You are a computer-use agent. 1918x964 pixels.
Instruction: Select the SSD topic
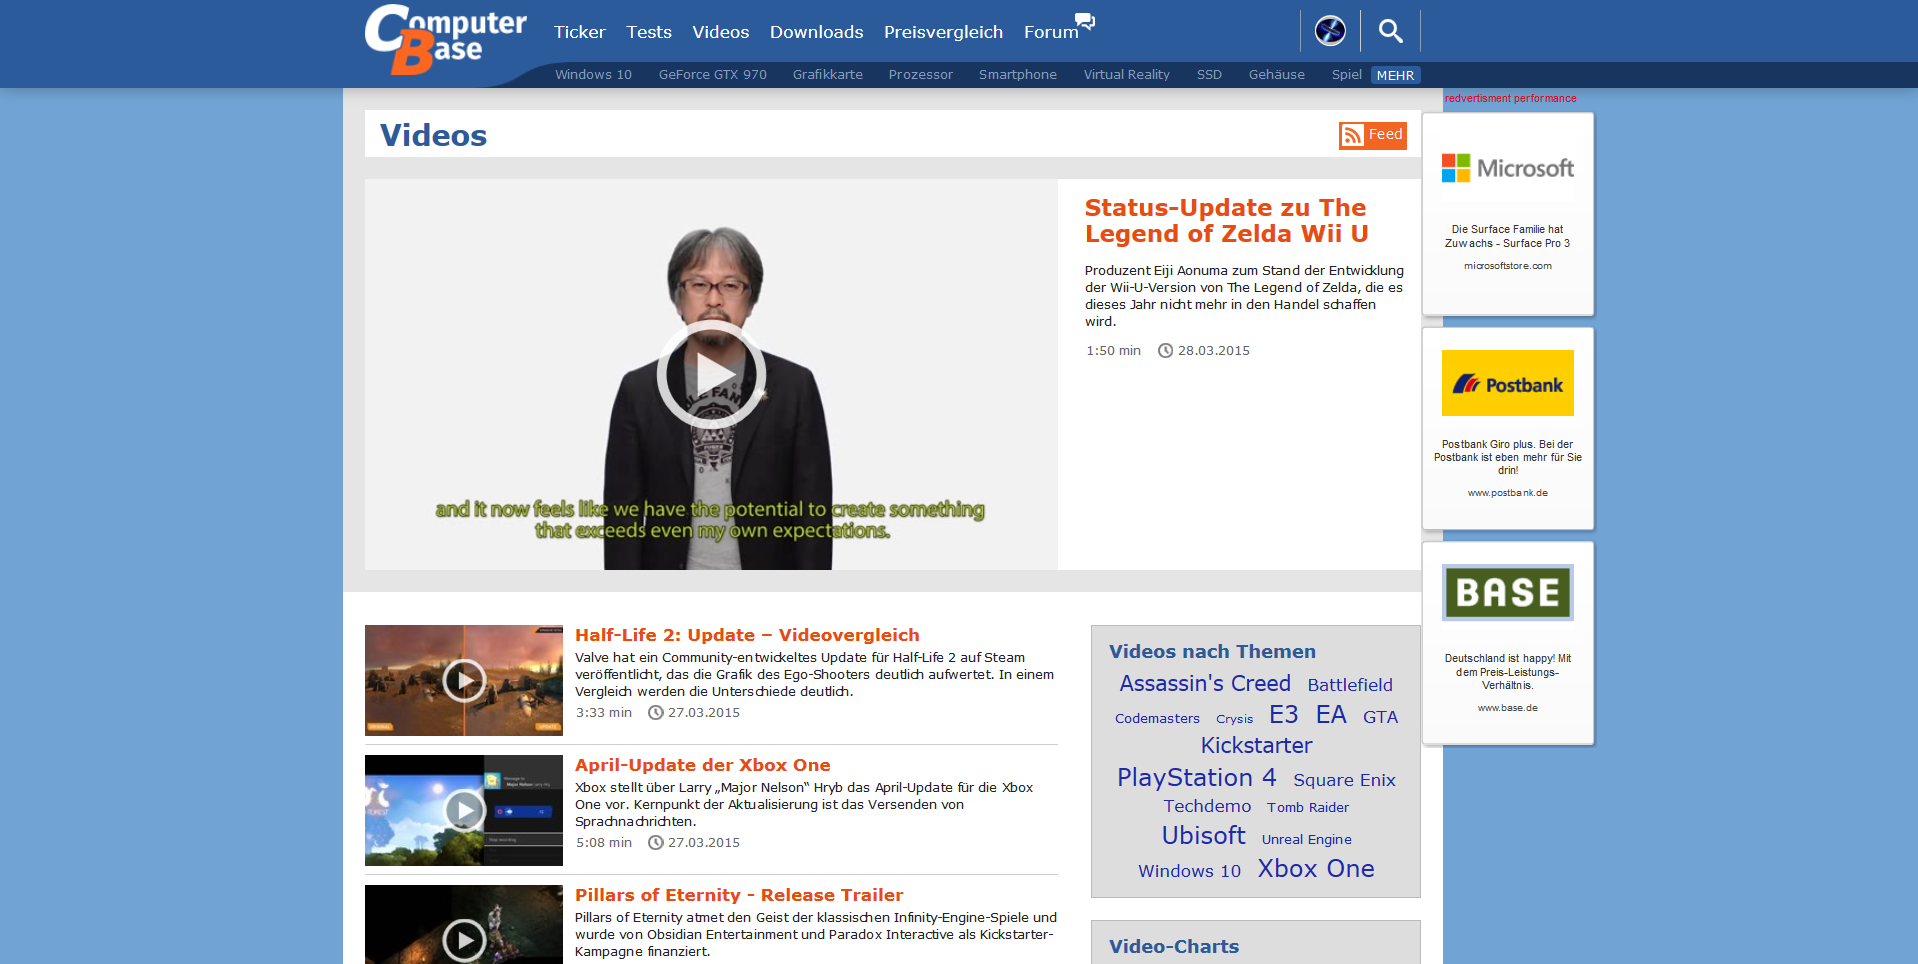click(1210, 75)
